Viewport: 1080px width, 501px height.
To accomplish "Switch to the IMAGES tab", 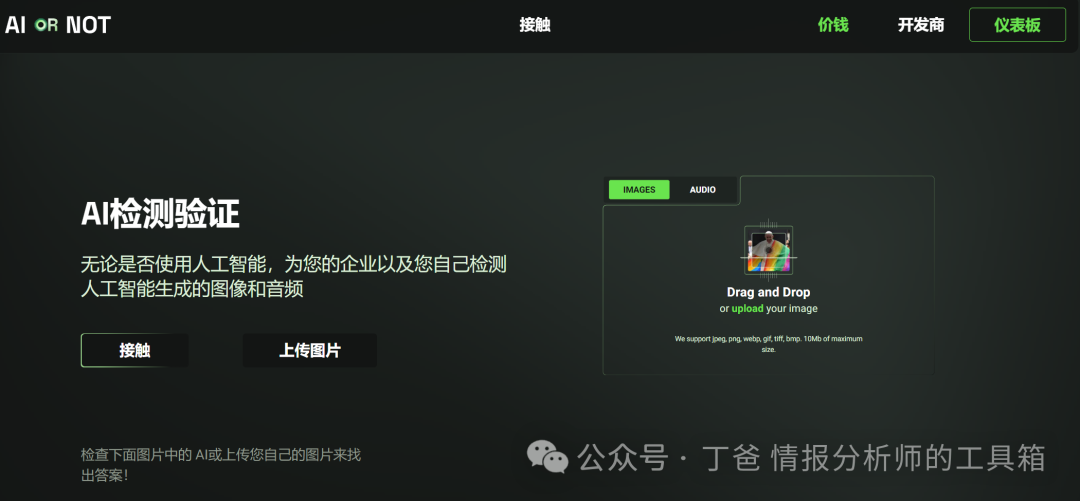I will [639, 190].
